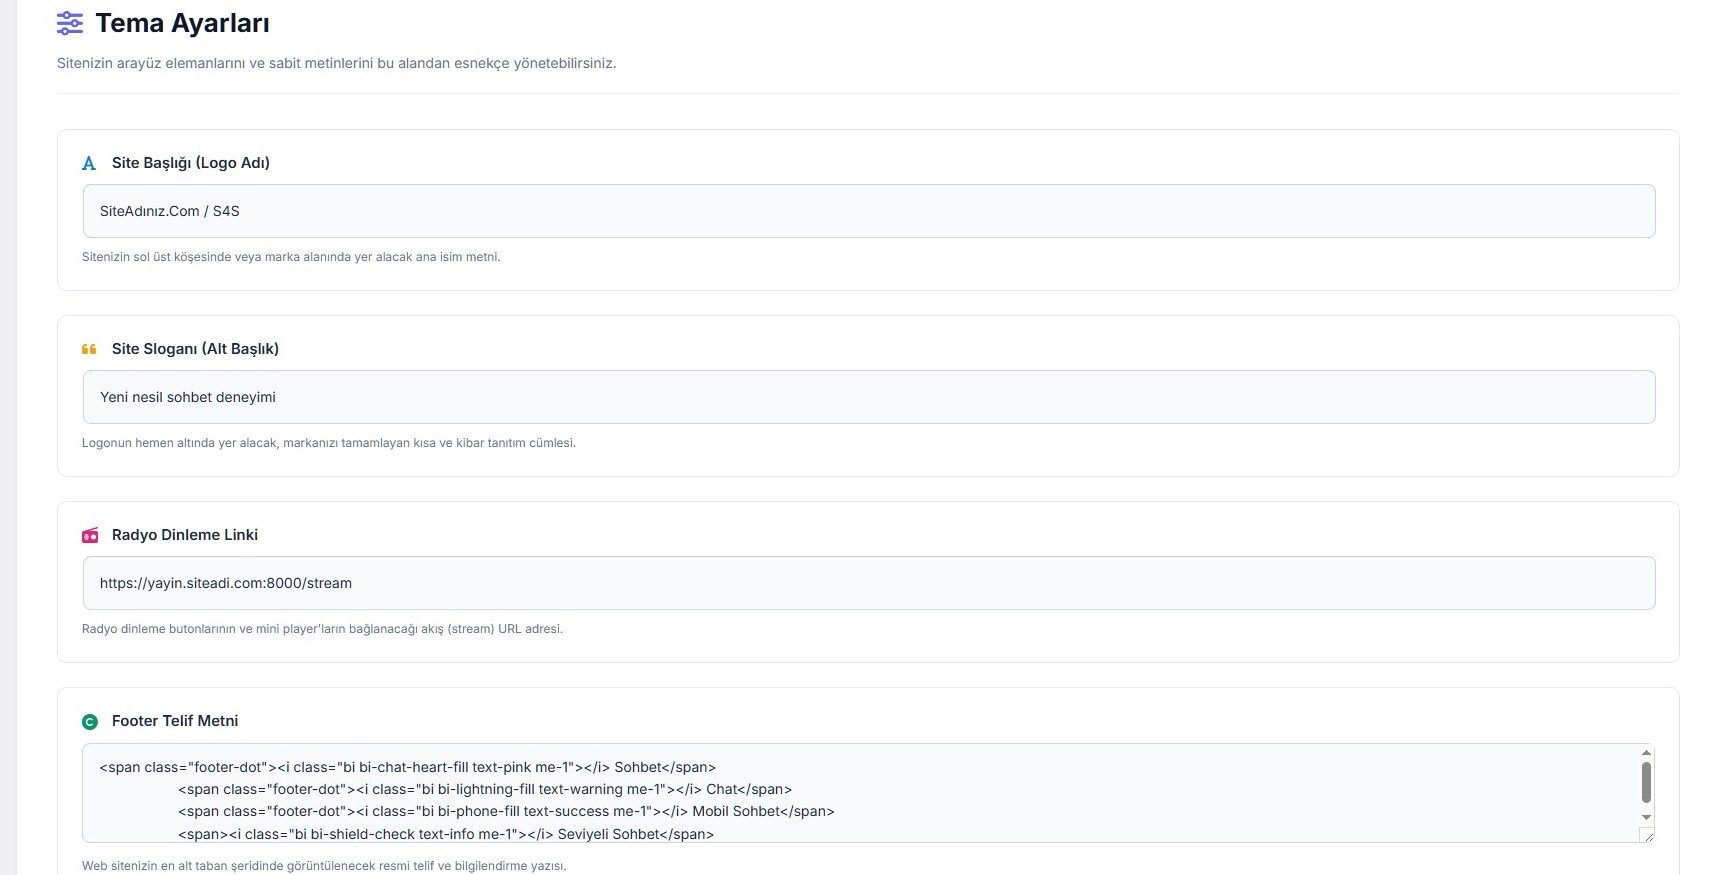Screen dimensions: 1716x875
Task: Click the code line ending with Sohbet</span> first row
Action: (x=408, y=767)
